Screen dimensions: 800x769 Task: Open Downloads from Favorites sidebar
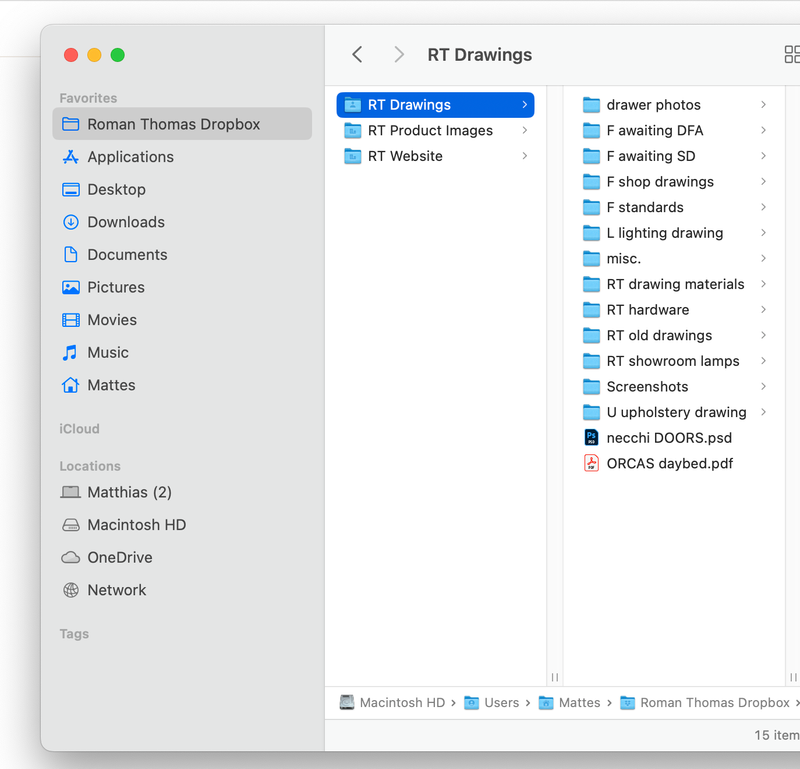coord(125,222)
